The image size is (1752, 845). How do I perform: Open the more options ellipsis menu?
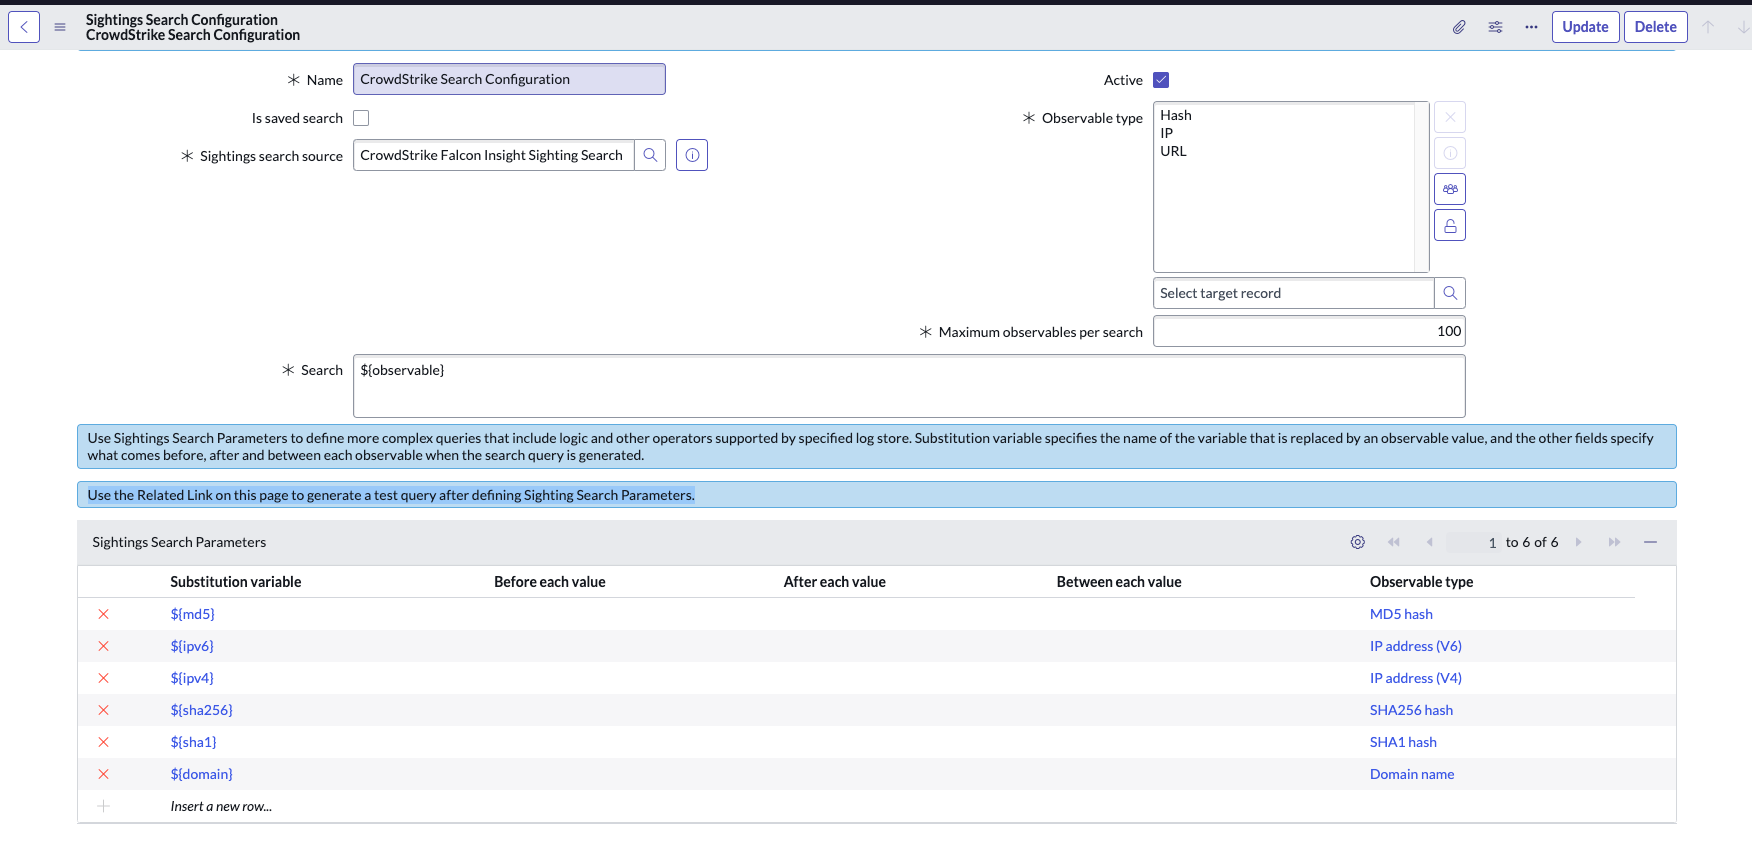tap(1531, 27)
